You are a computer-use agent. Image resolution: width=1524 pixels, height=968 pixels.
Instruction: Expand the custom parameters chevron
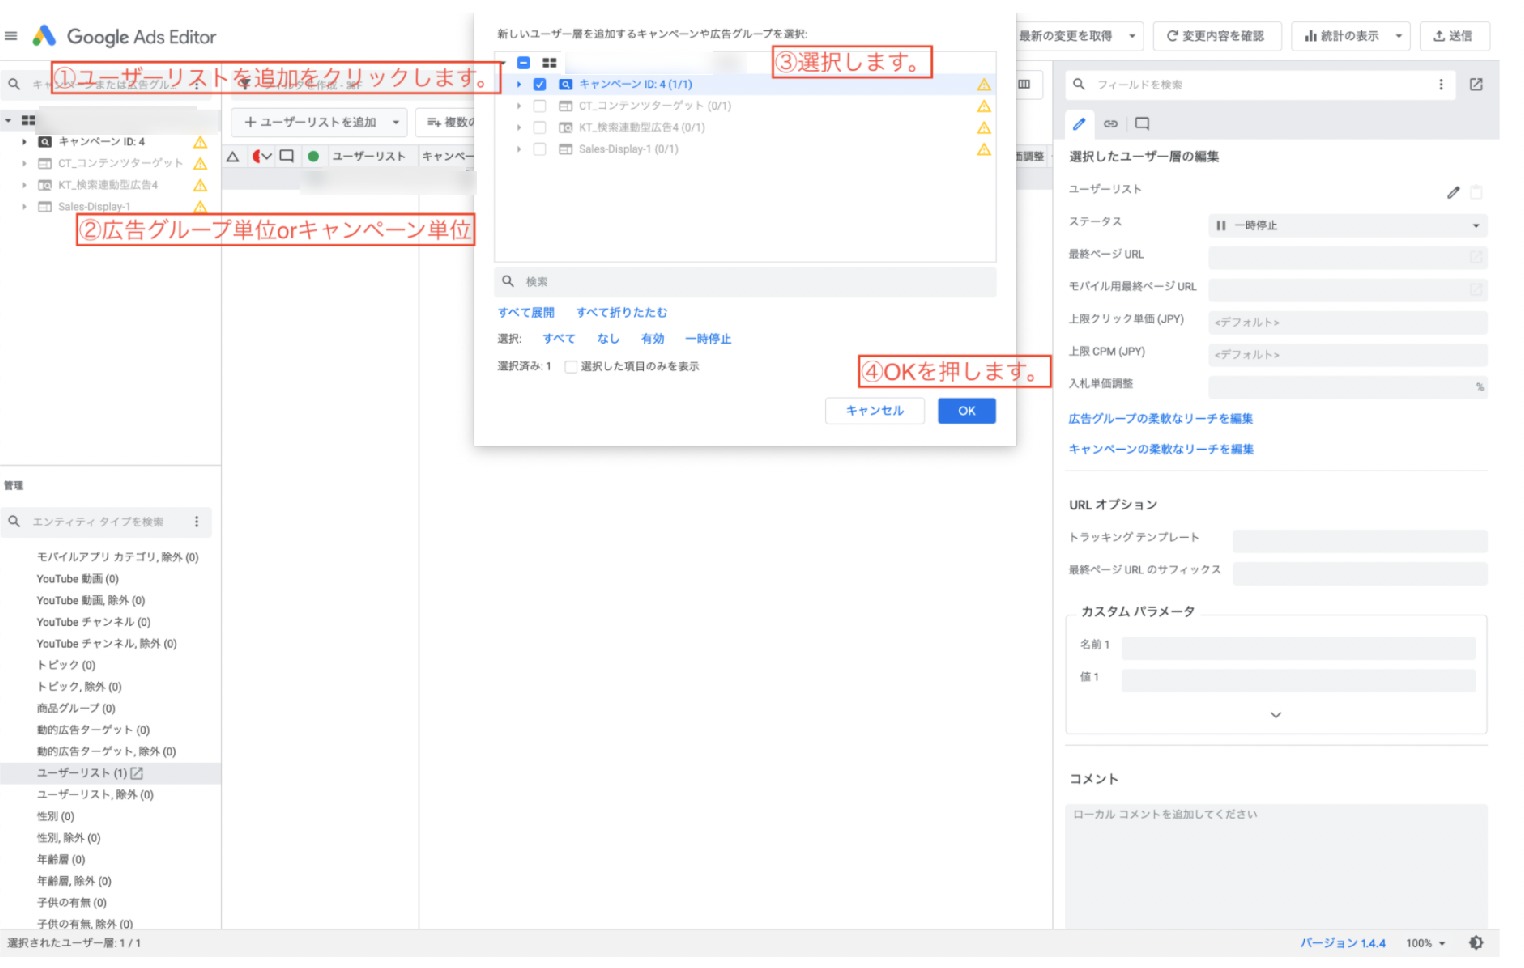[1275, 715]
